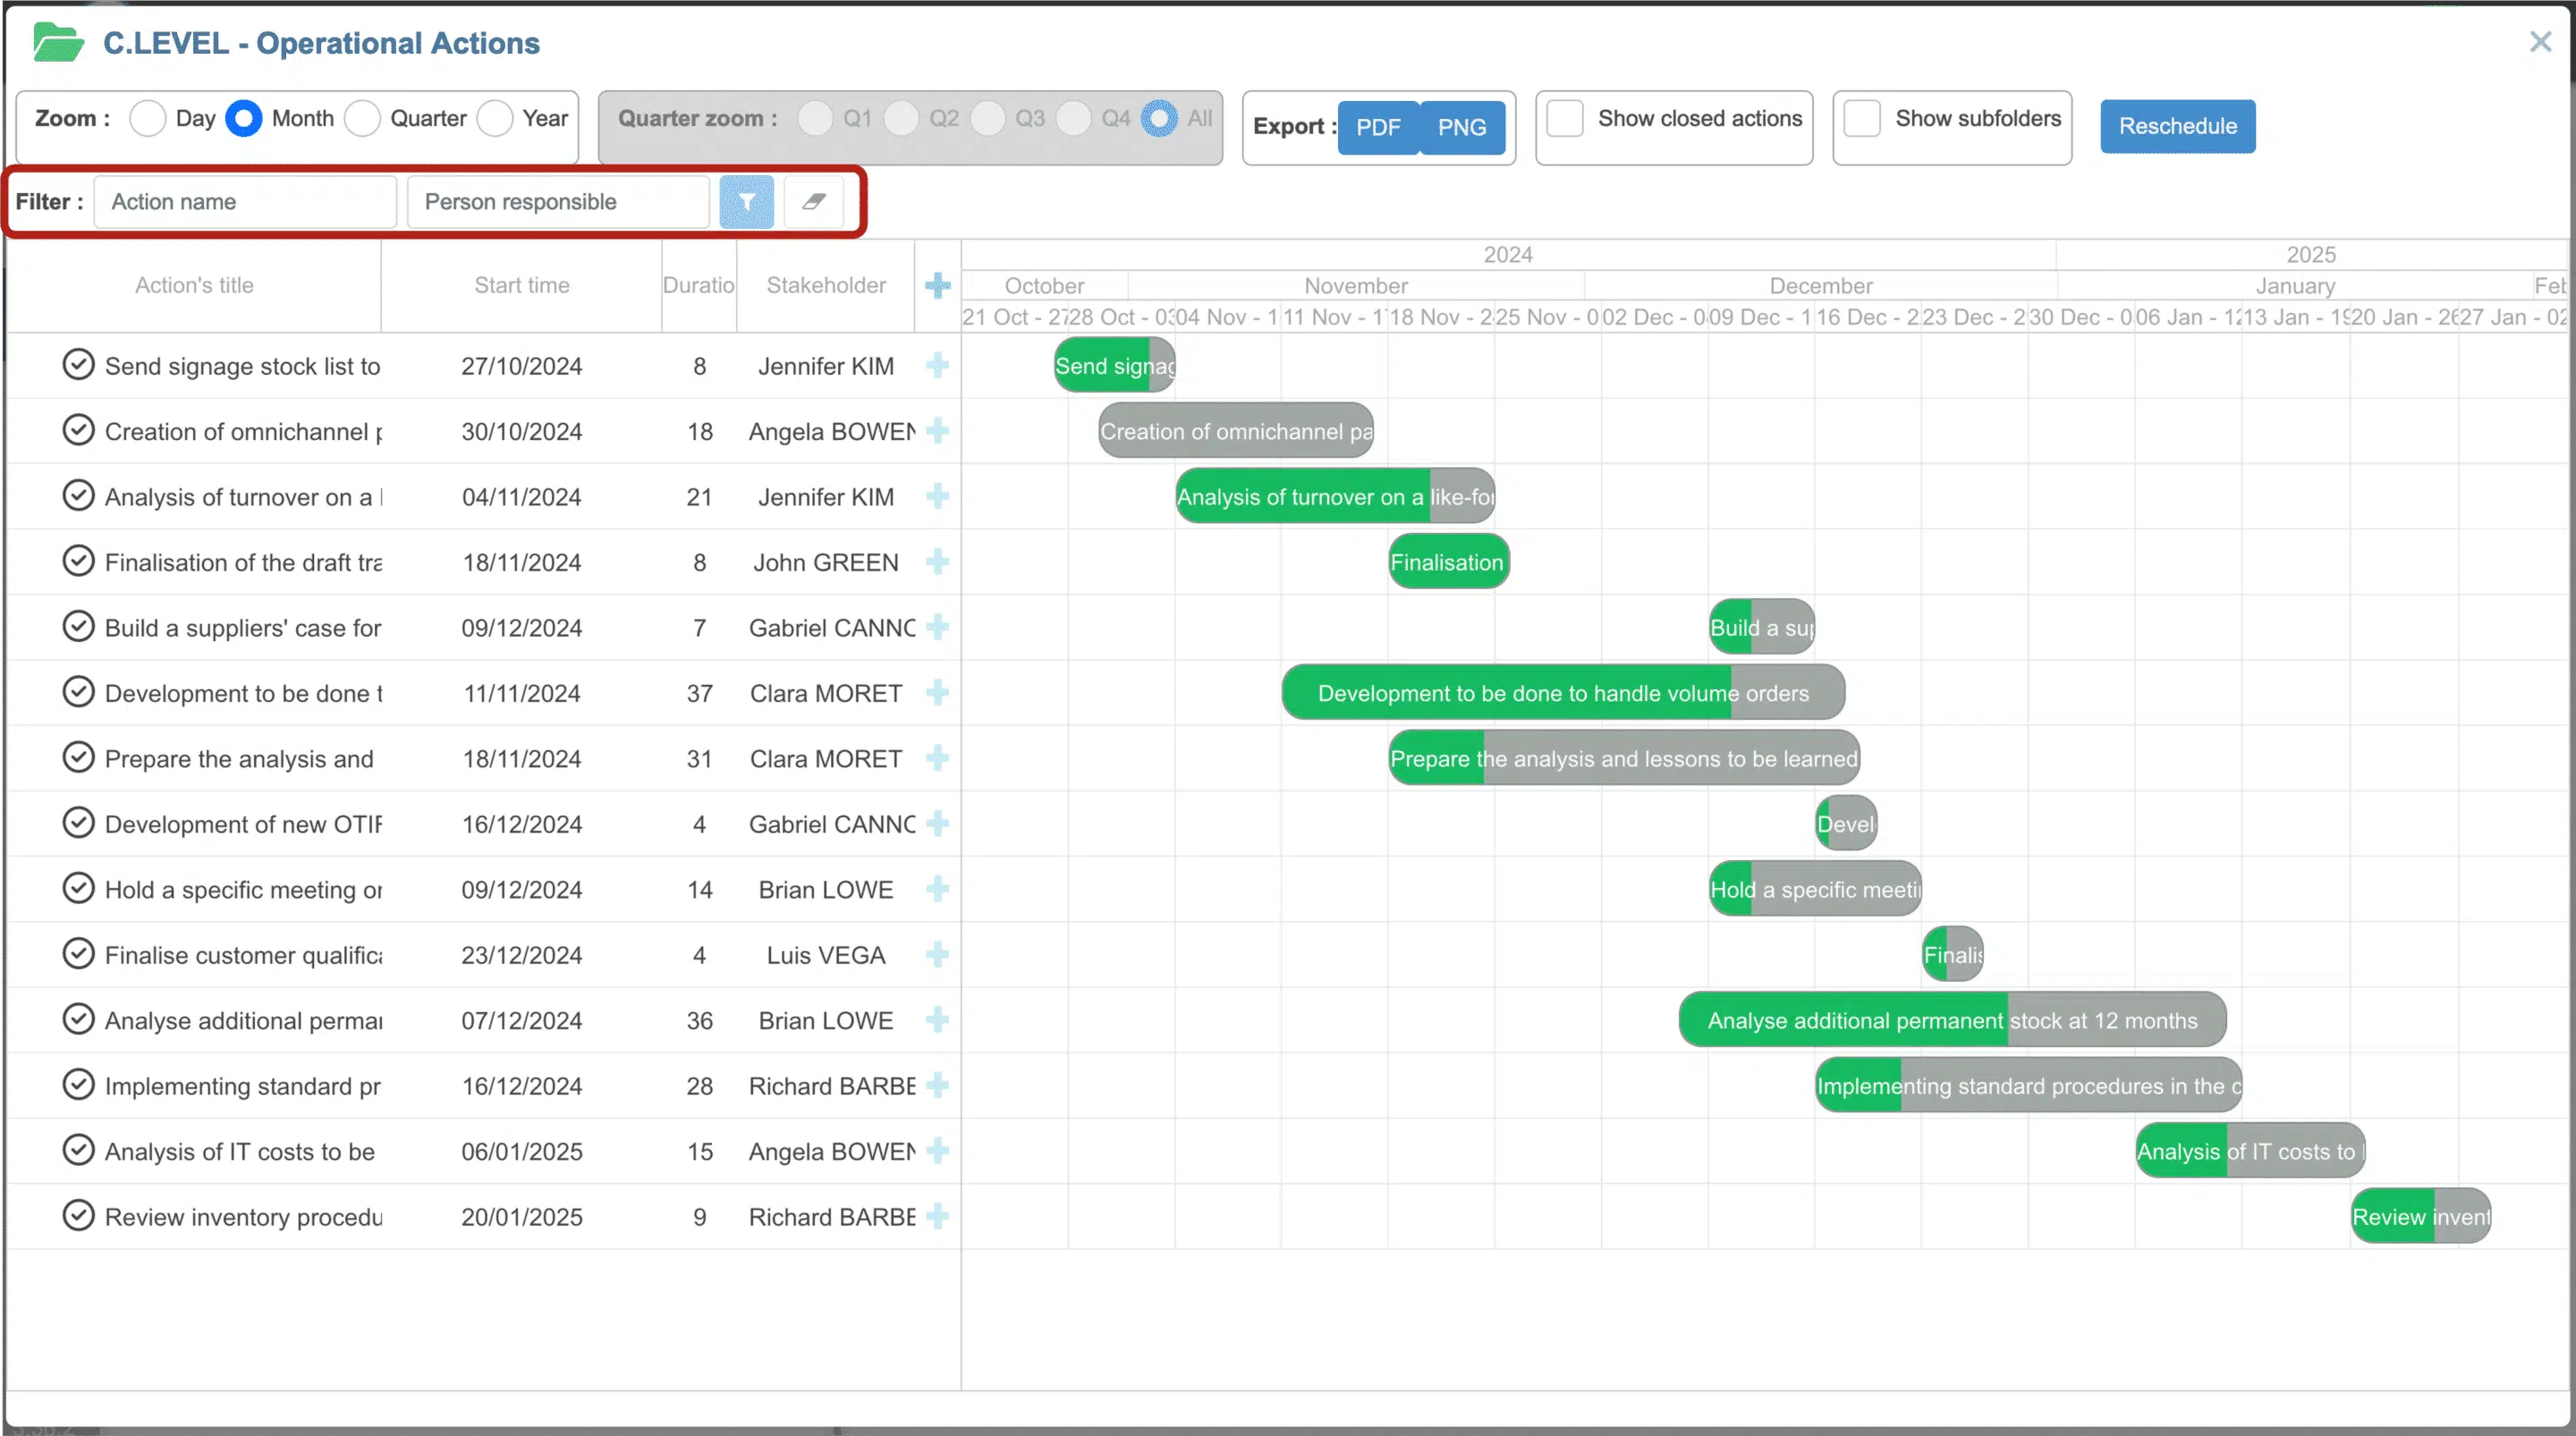Click plus icon on Review inventory procedures row
This screenshot has width=2576, height=1436.
click(937, 1216)
